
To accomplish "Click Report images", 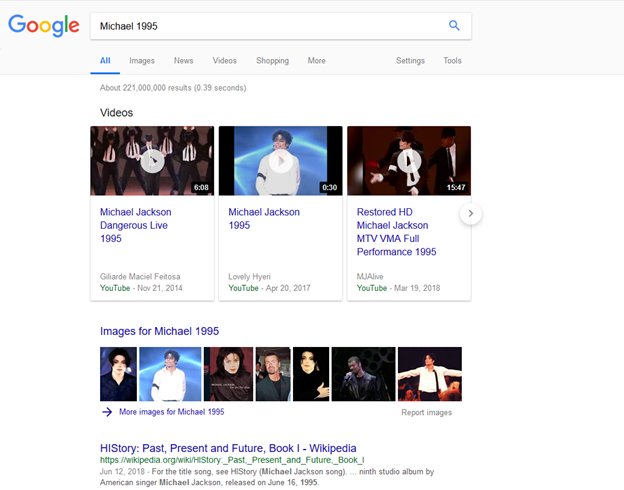I will [427, 413].
